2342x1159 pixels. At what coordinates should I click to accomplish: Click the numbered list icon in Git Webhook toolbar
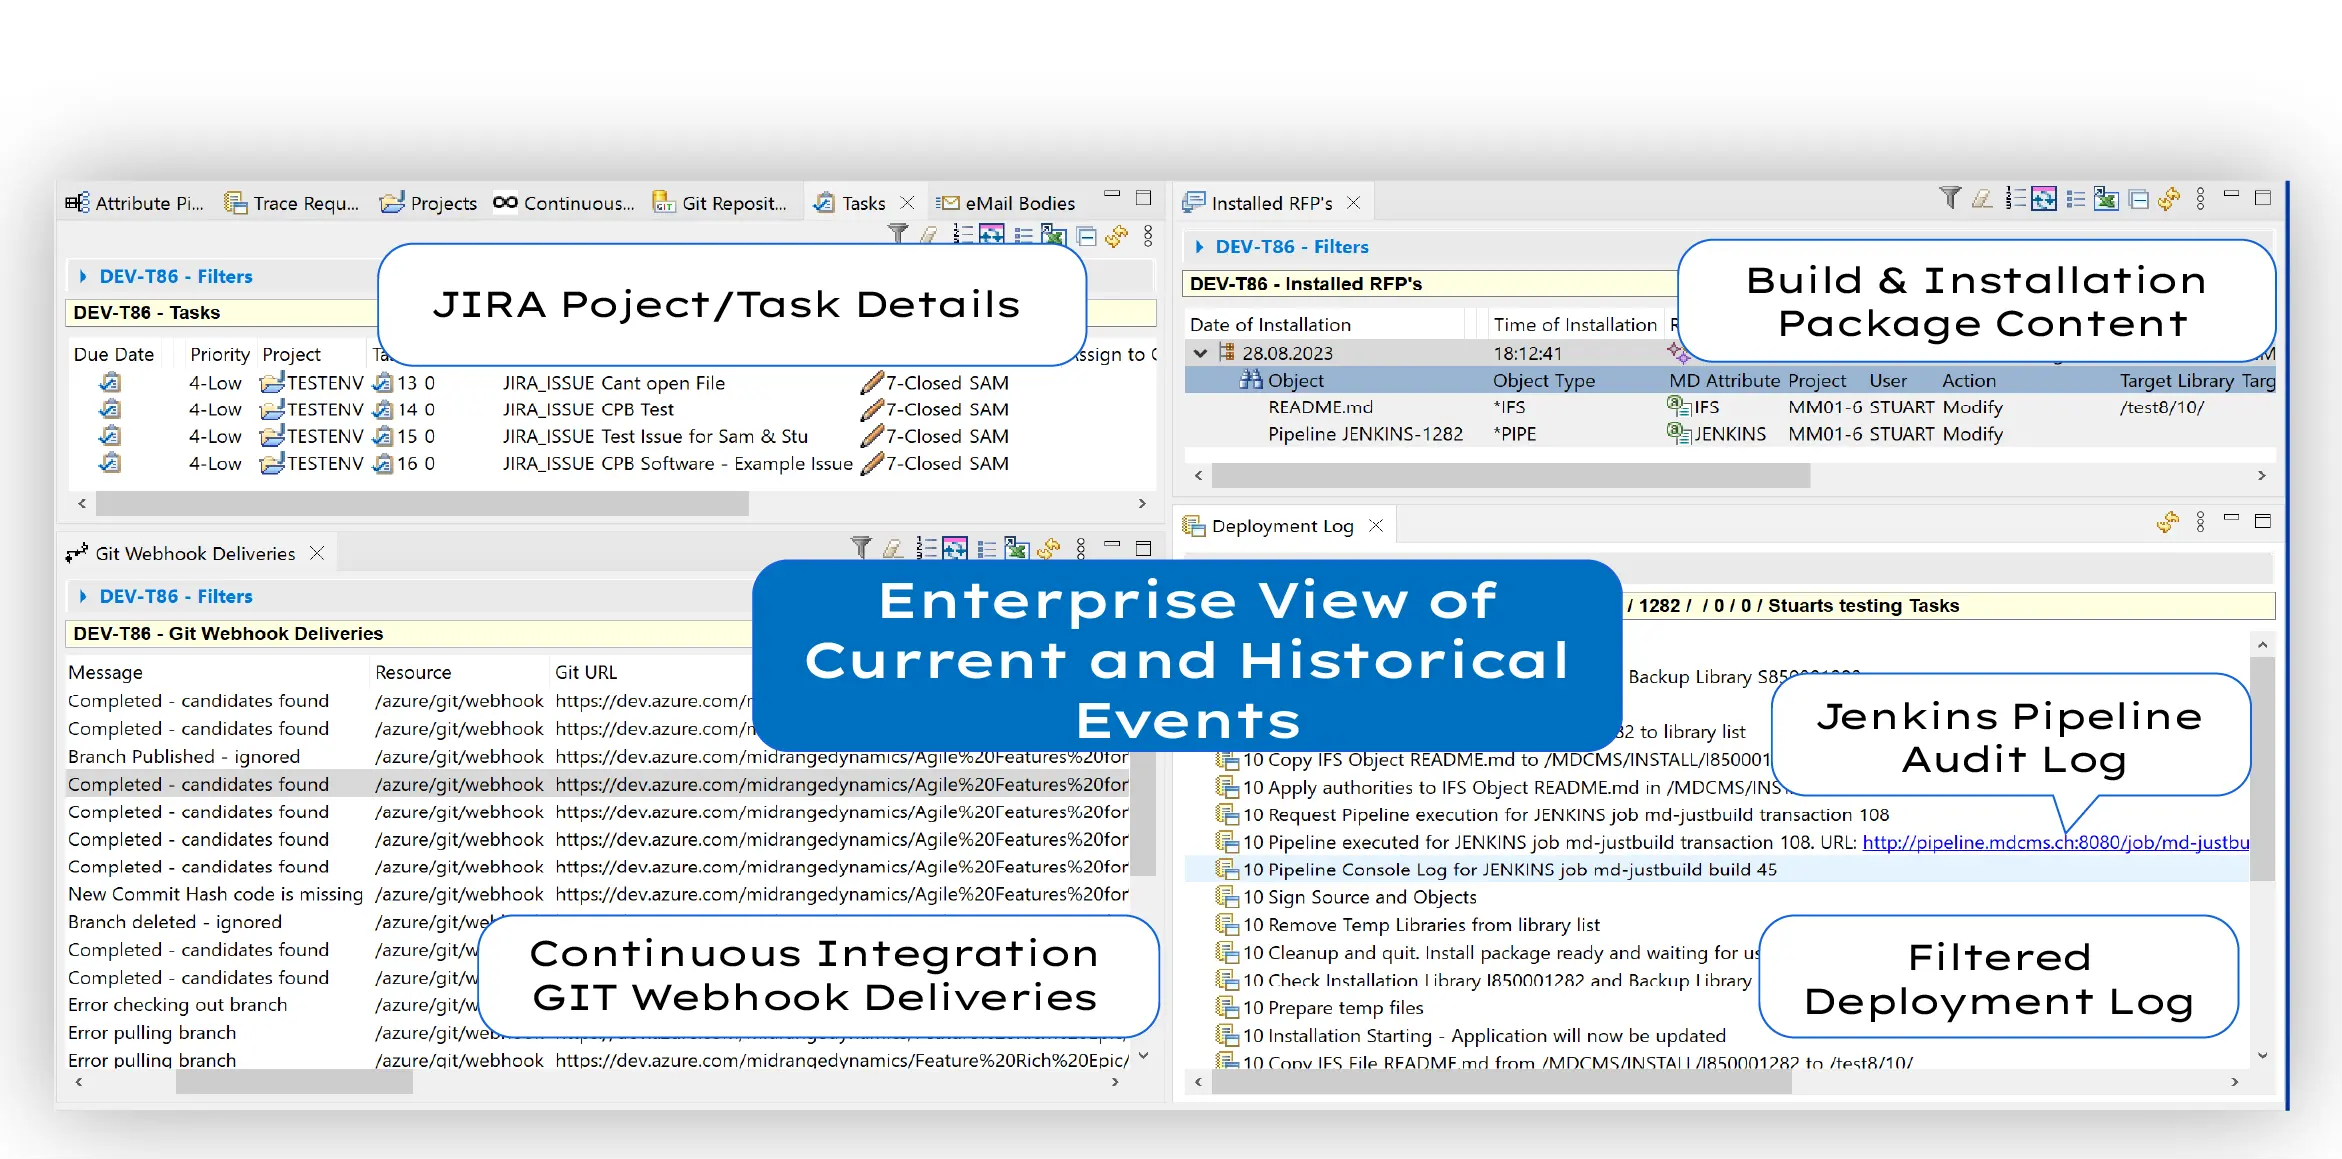point(926,548)
